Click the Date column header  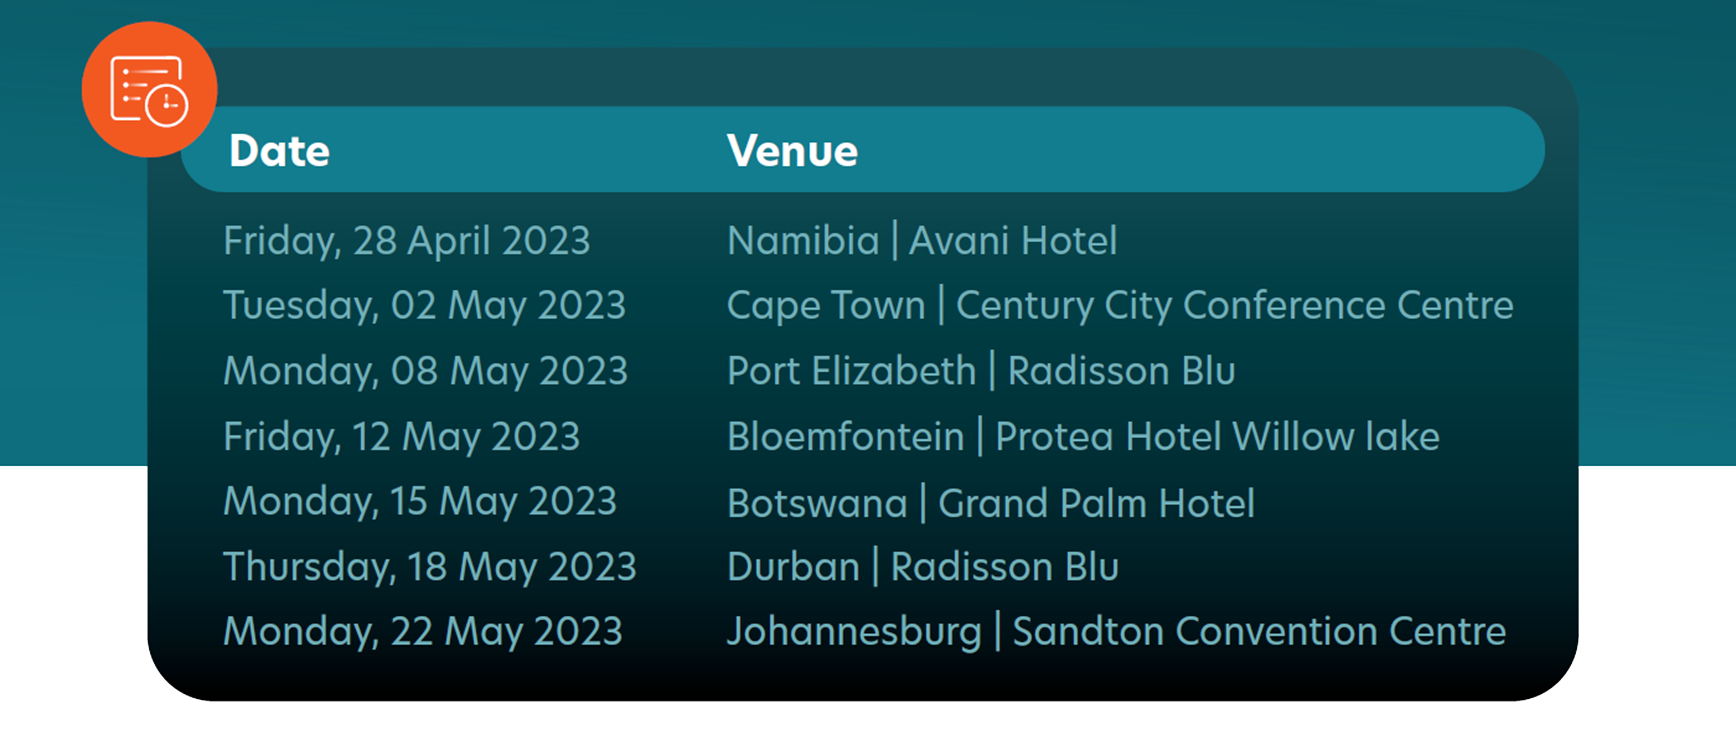(x=279, y=151)
